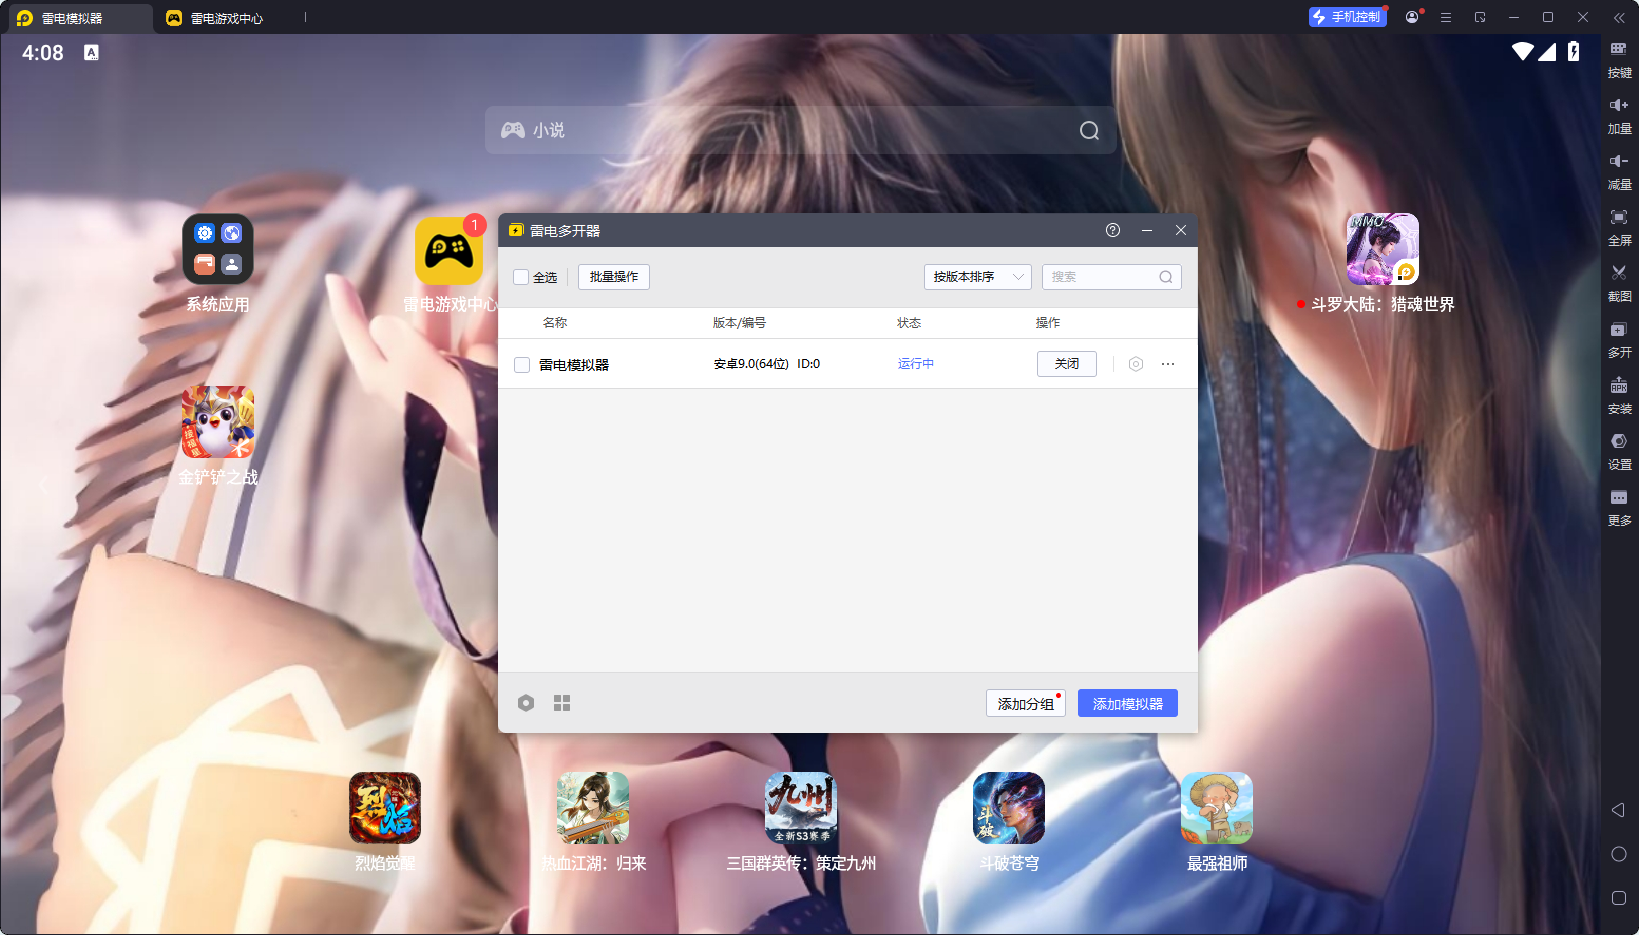Open 设置 settings in right sidebar
This screenshot has height=935, width=1639.
pyautogui.click(x=1618, y=442)
